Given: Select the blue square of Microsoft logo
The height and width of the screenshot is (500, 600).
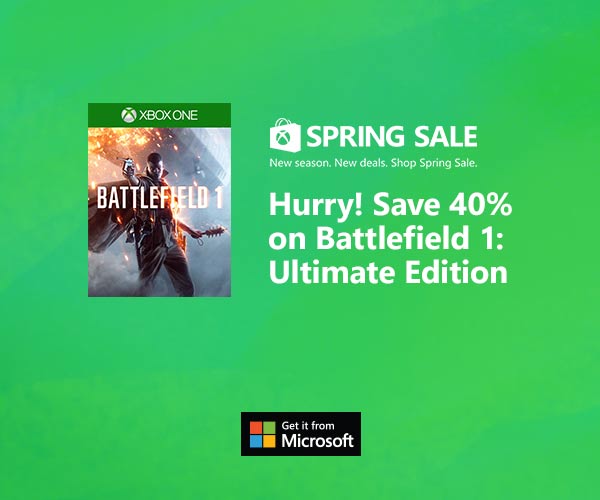Looking at the screenshot, I should coord(256,441).
